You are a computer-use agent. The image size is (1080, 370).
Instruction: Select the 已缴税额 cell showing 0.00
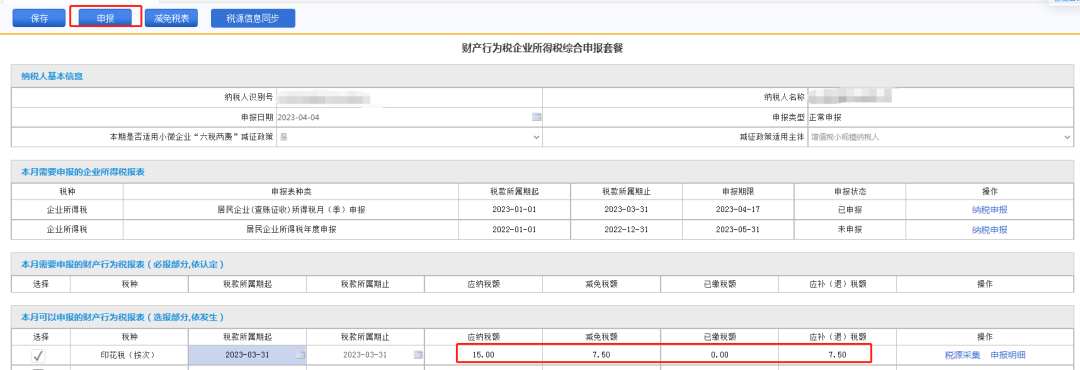coord(719,355)
